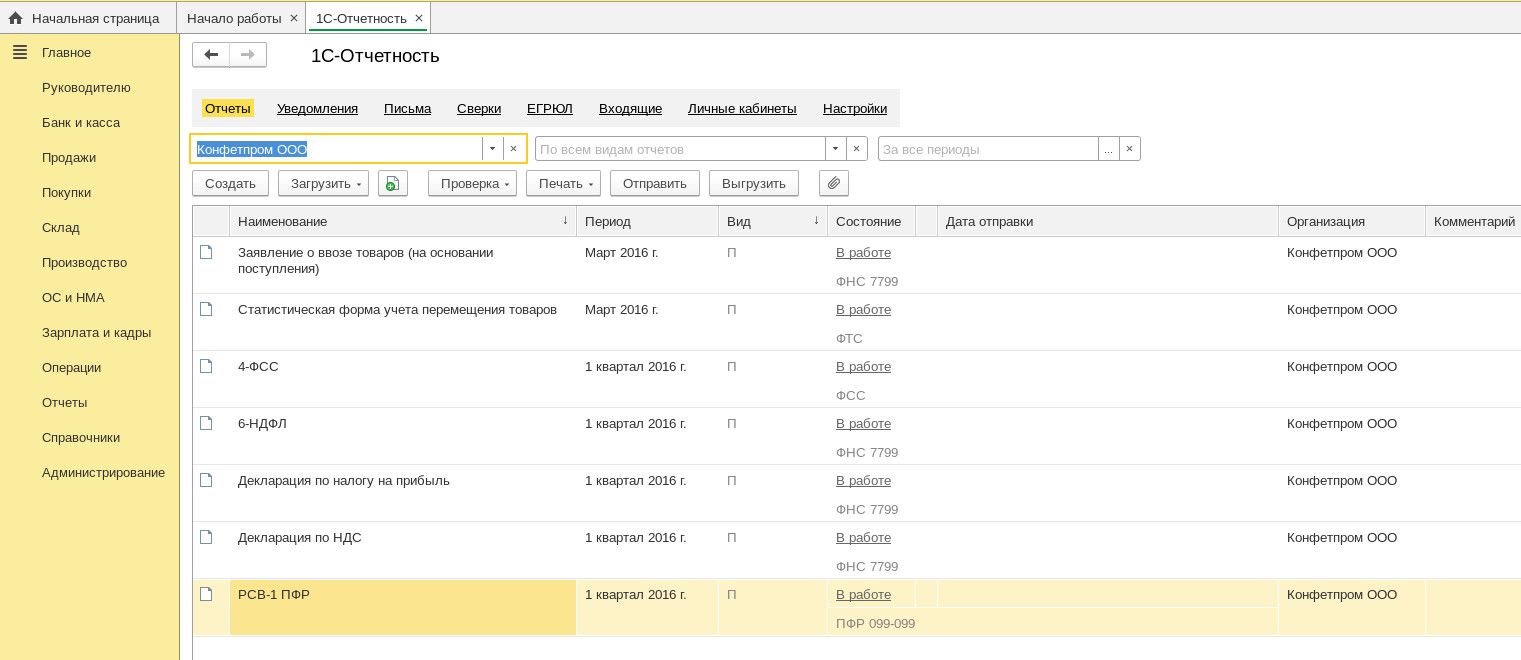Click the paperclip attachments icon
Viewport: 1521px width, 660px height.
[834, 183]
